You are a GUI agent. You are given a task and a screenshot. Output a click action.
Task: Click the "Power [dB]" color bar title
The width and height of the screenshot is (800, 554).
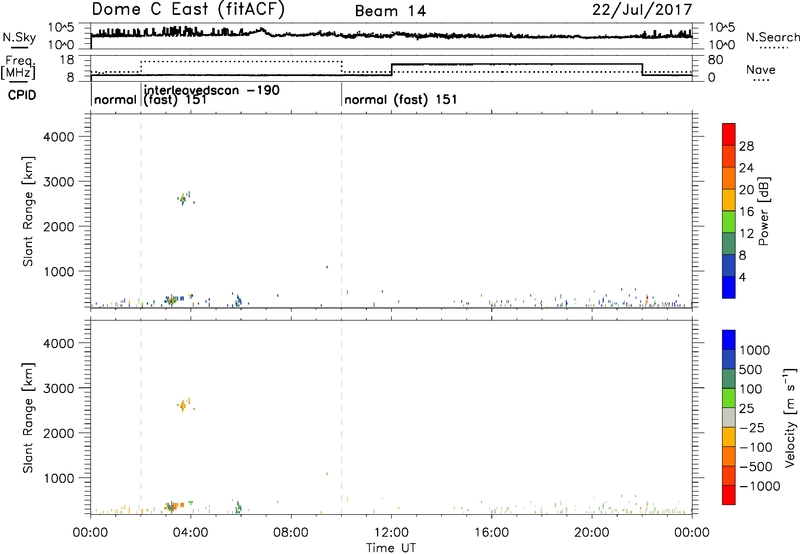763,211
